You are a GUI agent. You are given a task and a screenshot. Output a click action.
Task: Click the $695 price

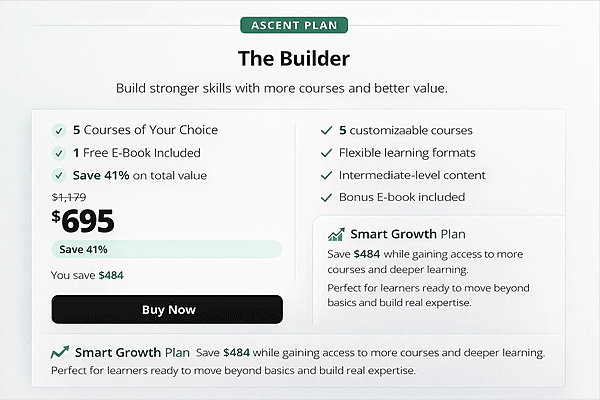(83, 221)
